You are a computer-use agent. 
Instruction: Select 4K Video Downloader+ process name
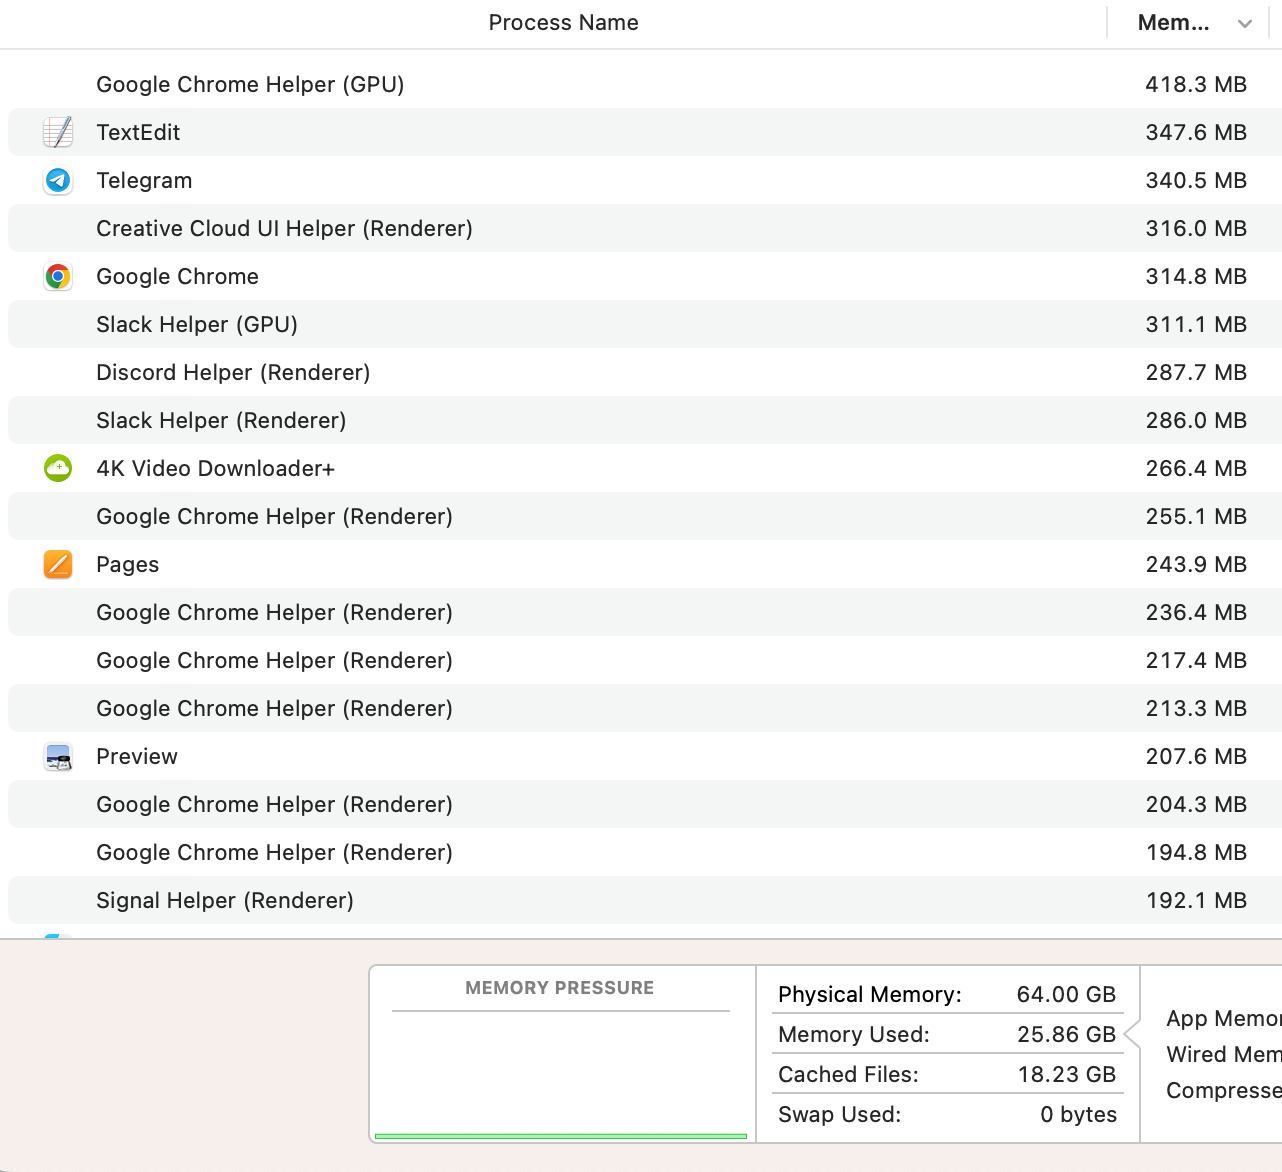(215, 468)
